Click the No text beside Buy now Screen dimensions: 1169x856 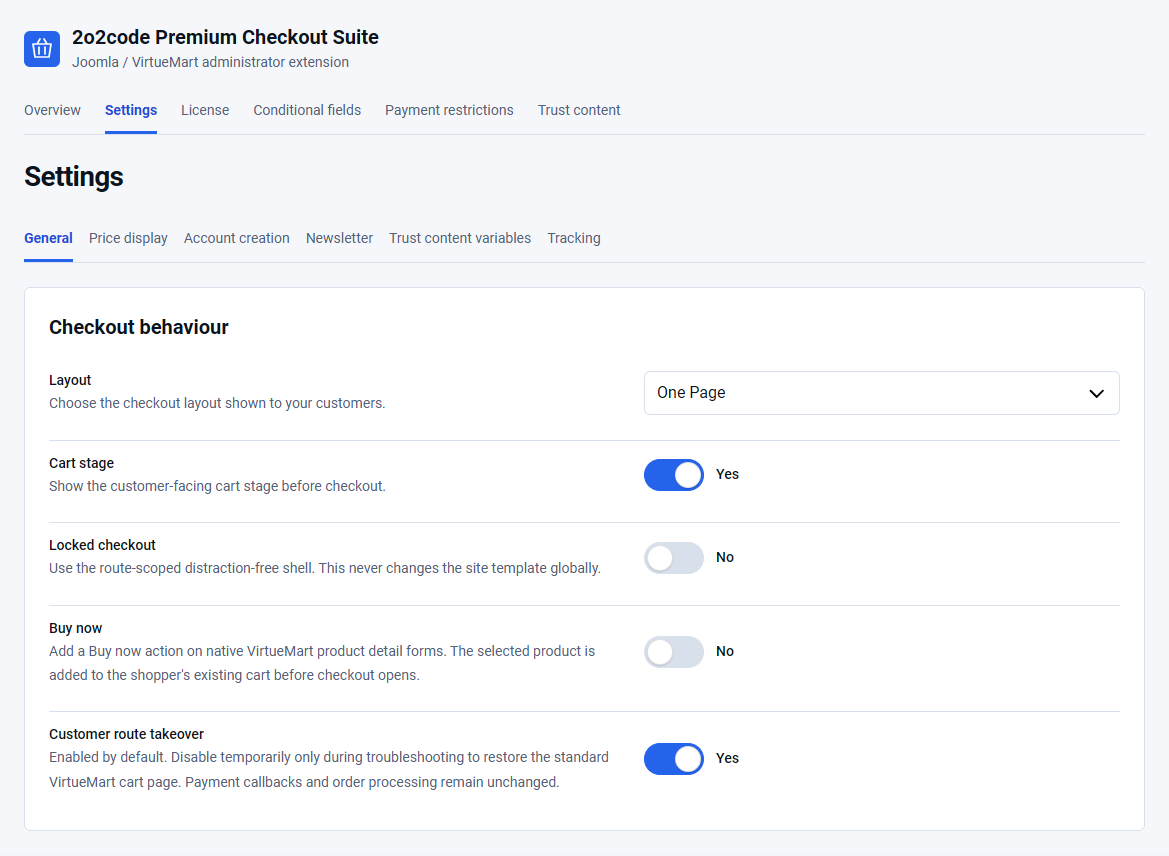point(725,651)
